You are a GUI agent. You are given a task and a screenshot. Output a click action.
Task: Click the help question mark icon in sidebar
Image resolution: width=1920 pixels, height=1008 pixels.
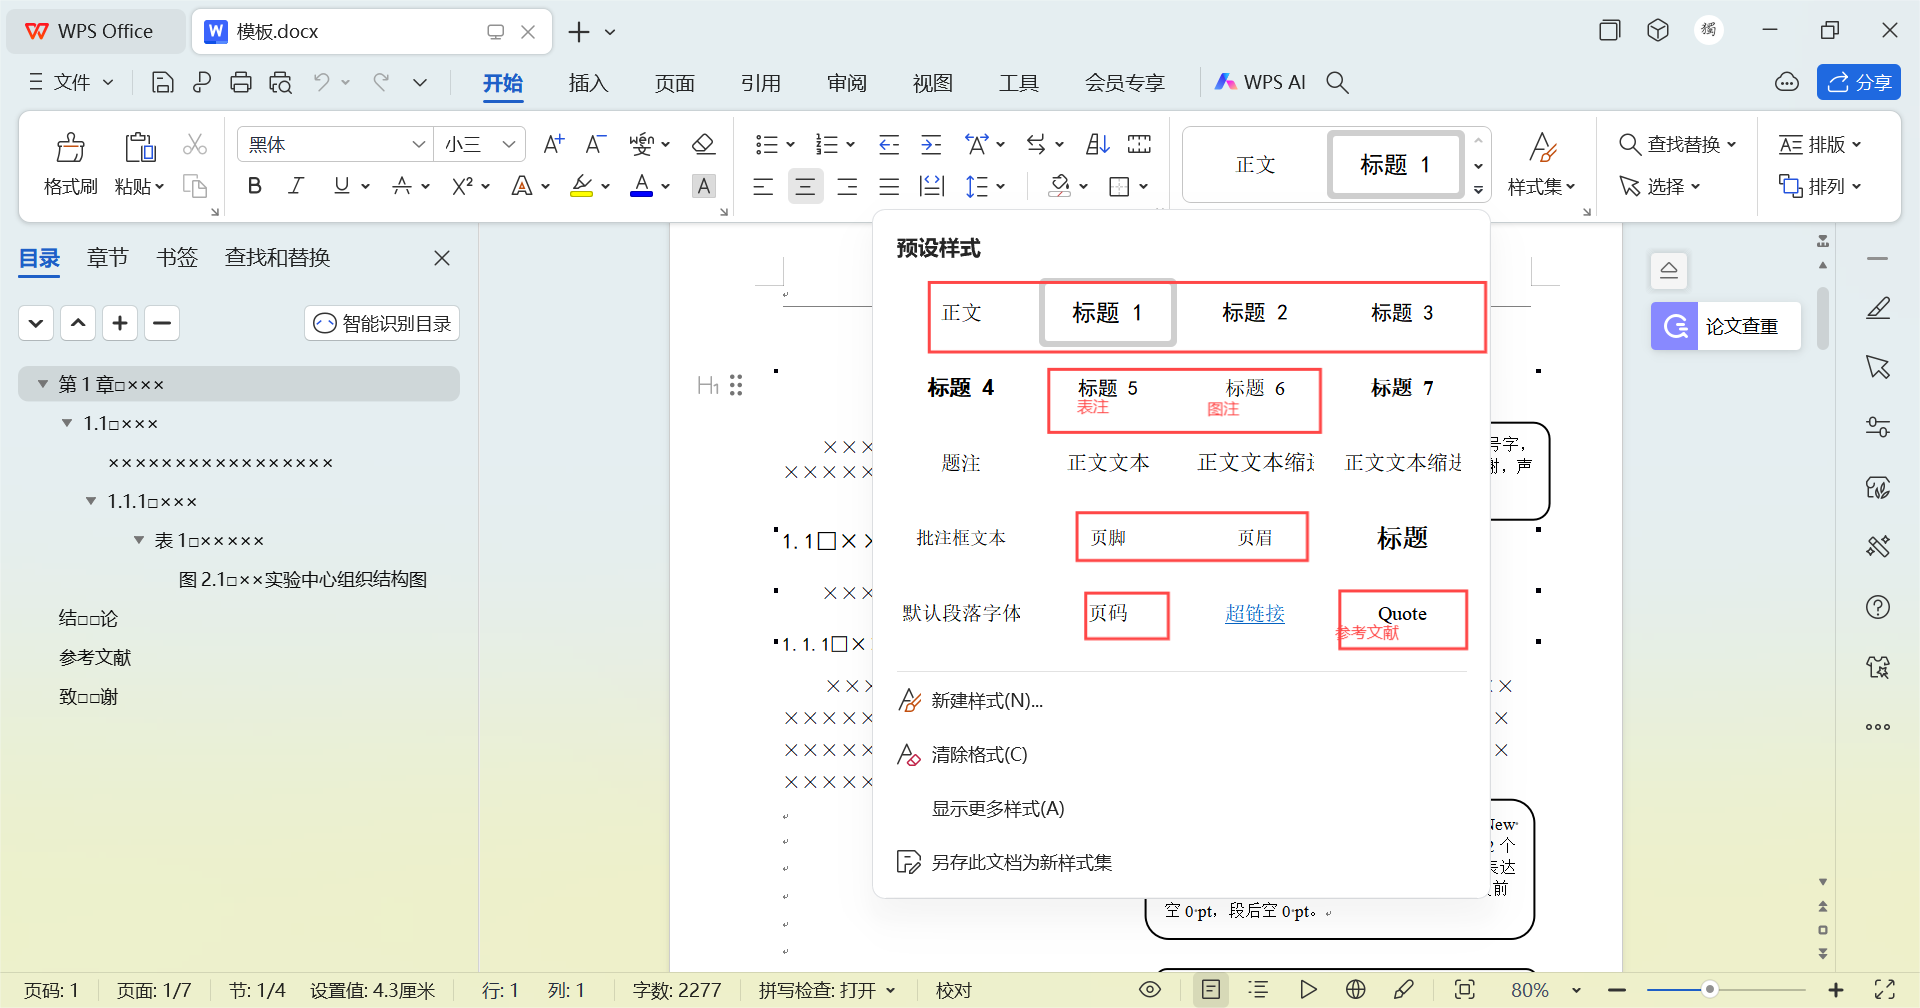1878,607
